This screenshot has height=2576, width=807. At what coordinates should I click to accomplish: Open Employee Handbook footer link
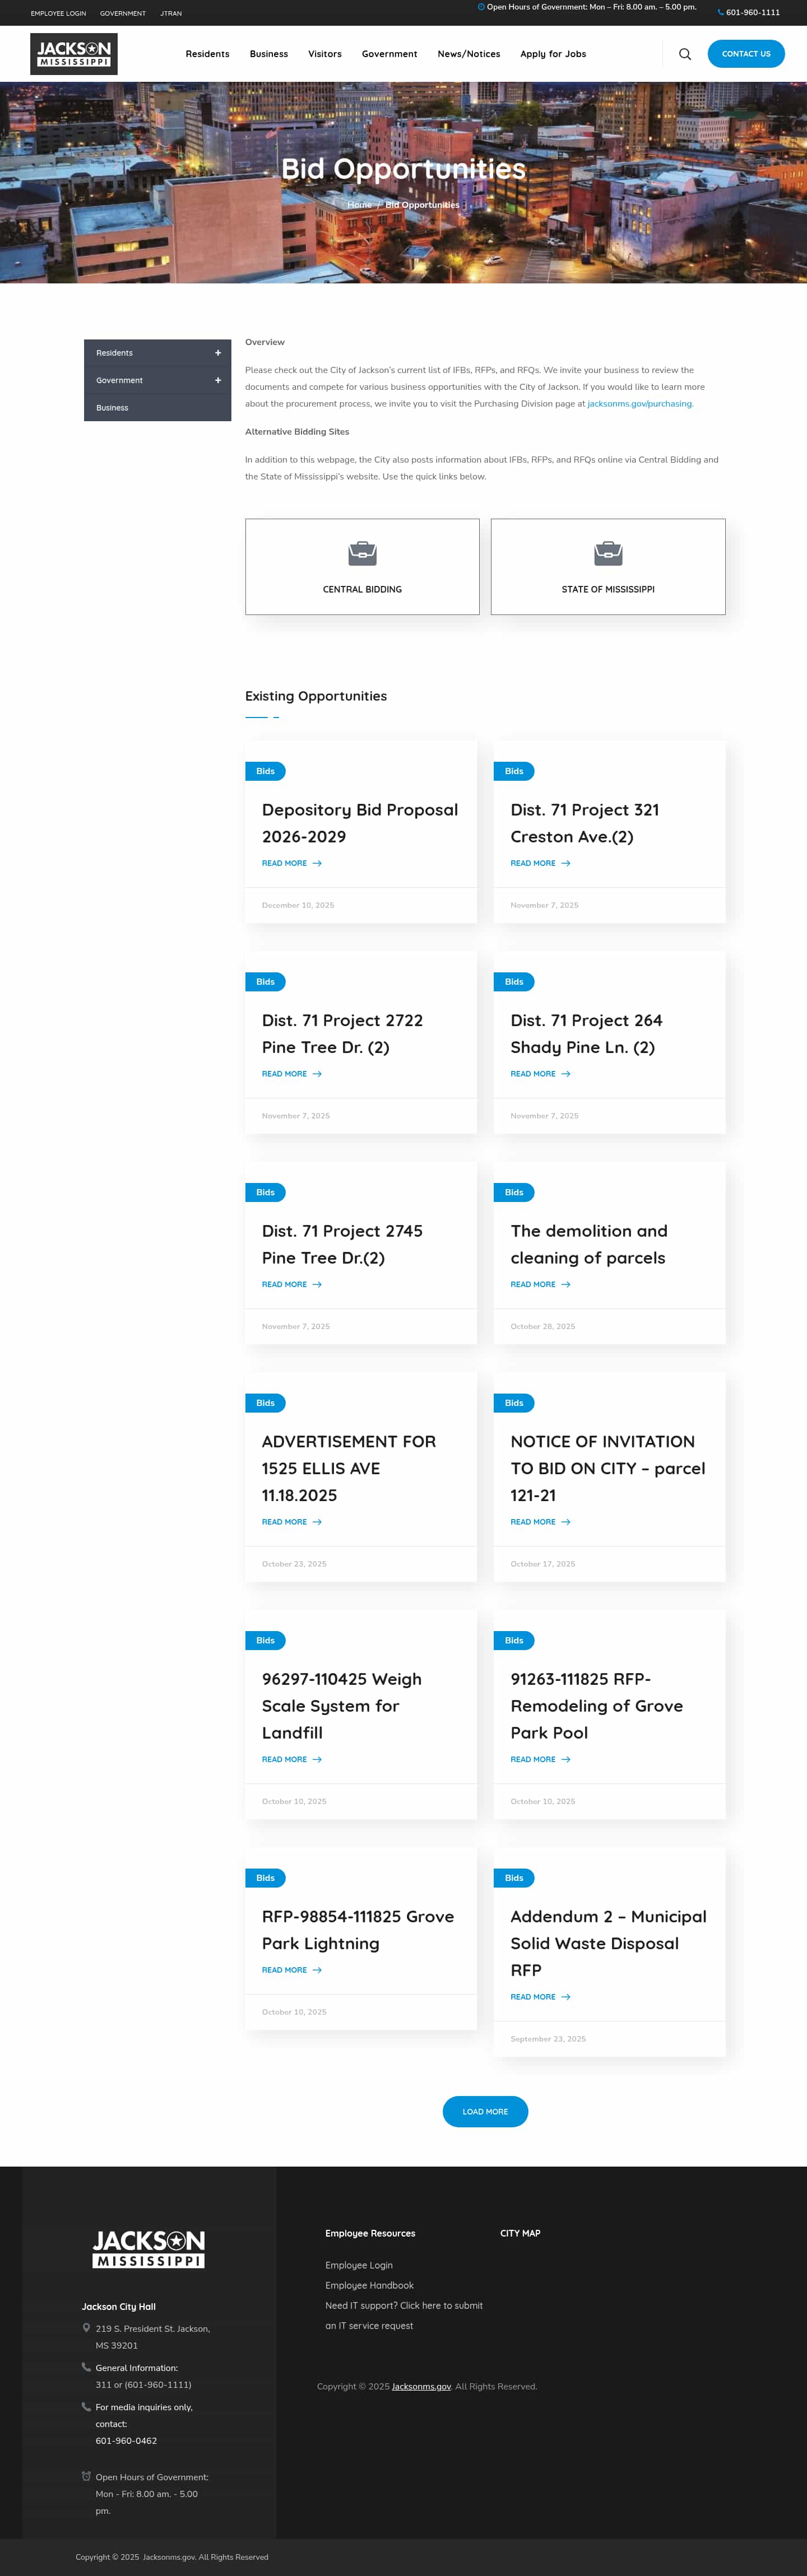(x=369, y=2285)
